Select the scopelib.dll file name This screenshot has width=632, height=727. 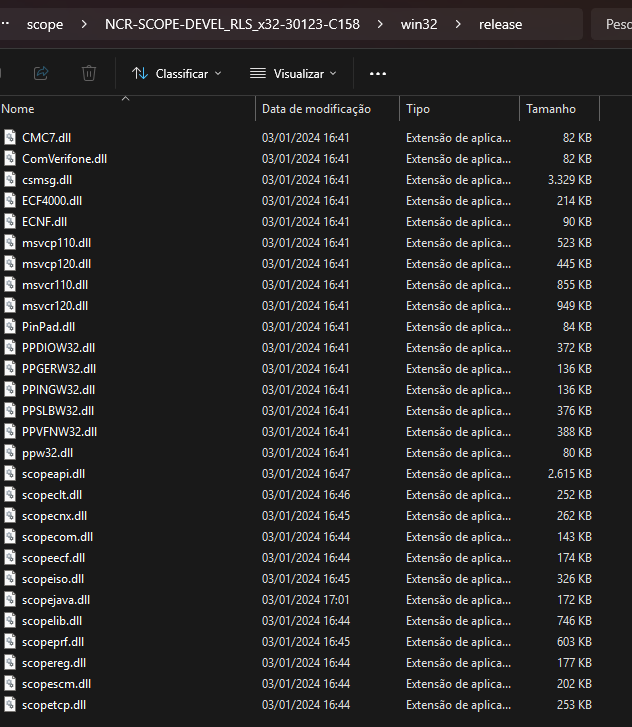click(52, 621)
